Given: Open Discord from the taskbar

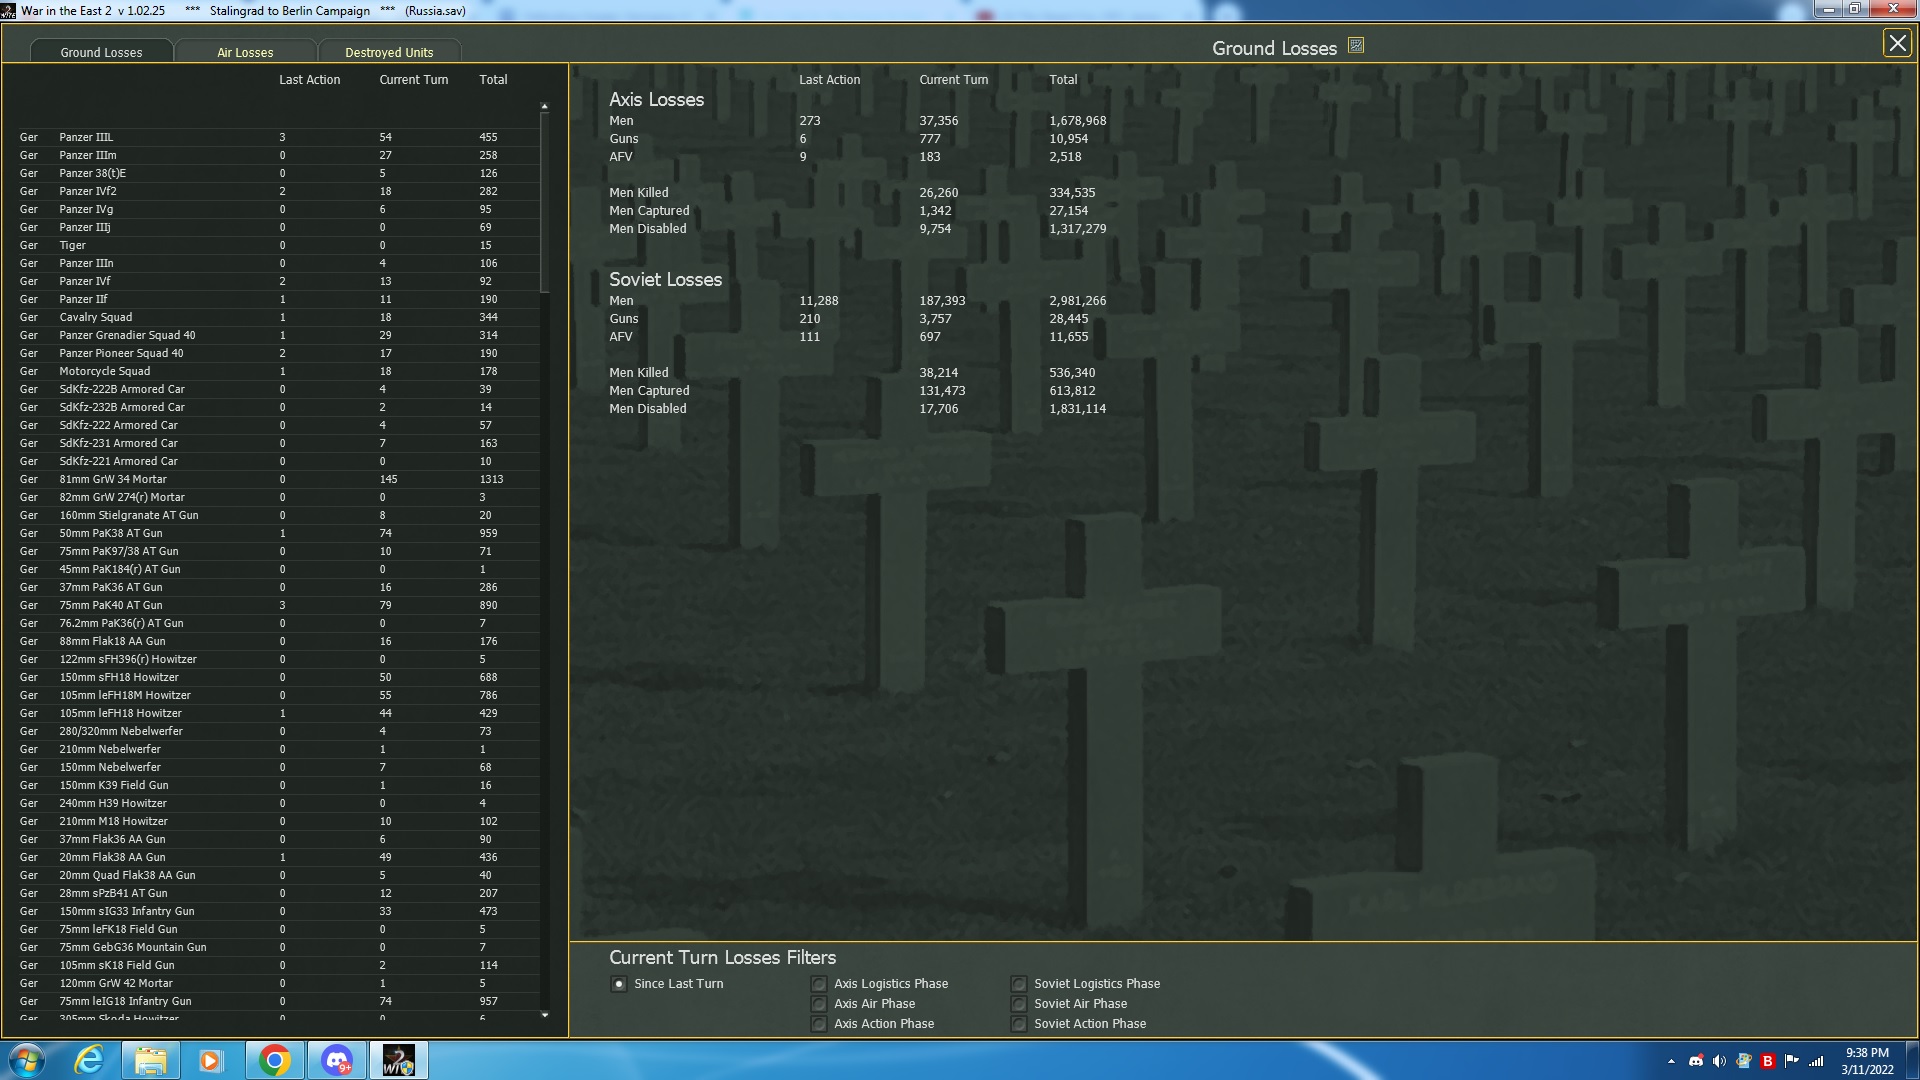Looking at the screenshot, I should 337,1060.
